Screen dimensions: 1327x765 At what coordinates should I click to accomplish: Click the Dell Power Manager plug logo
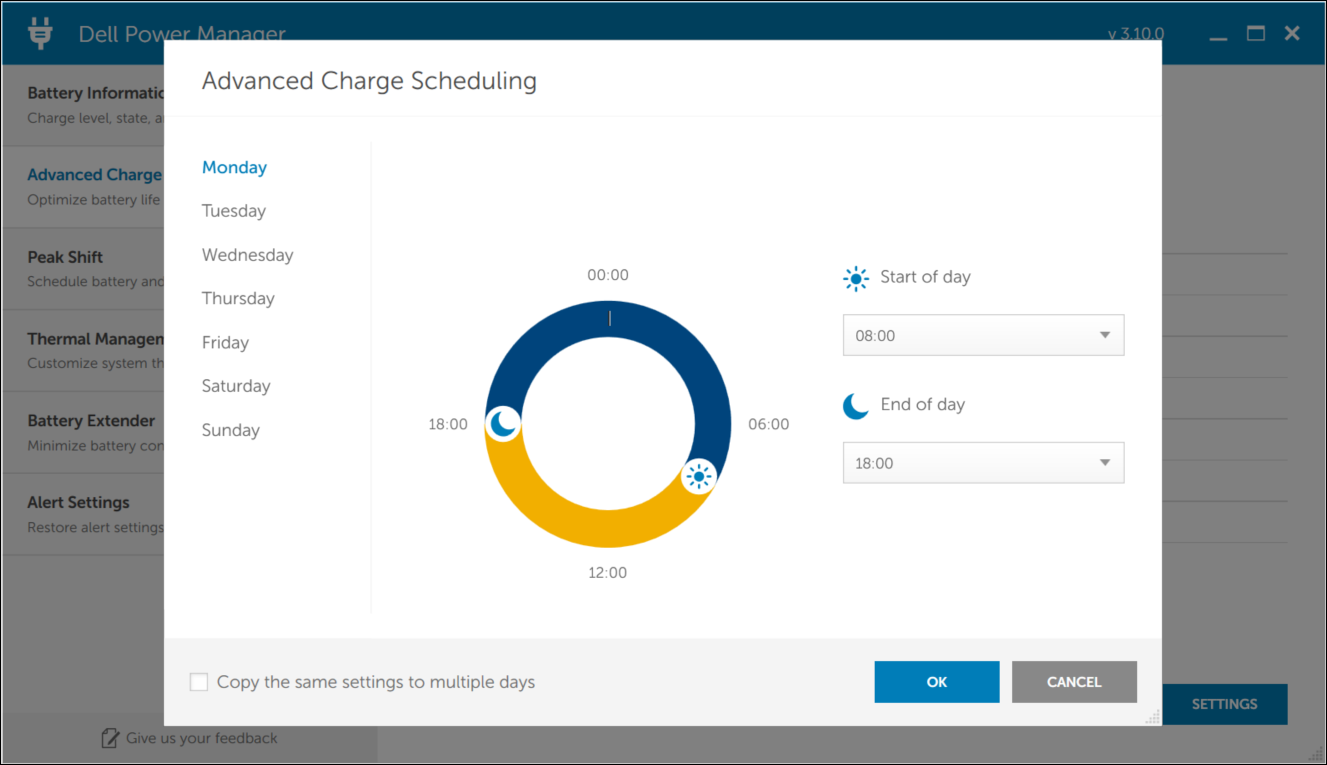click(x=39, y=32)
